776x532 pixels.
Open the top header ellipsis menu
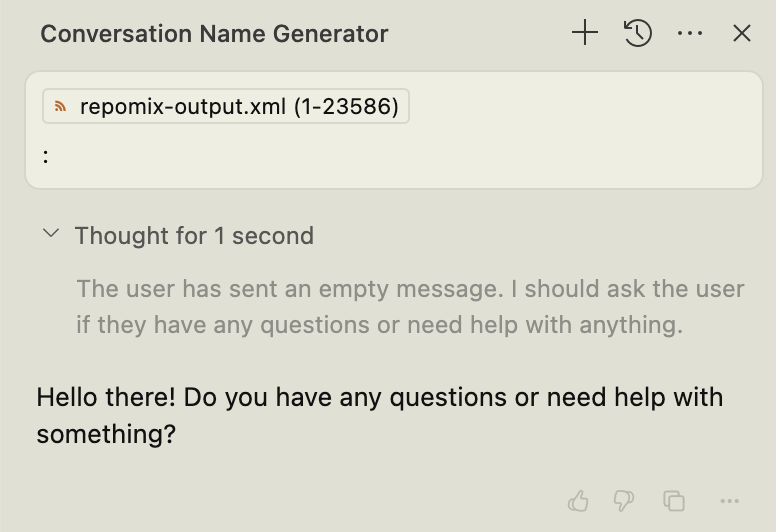pyautogui.click(x=690, y=33)
